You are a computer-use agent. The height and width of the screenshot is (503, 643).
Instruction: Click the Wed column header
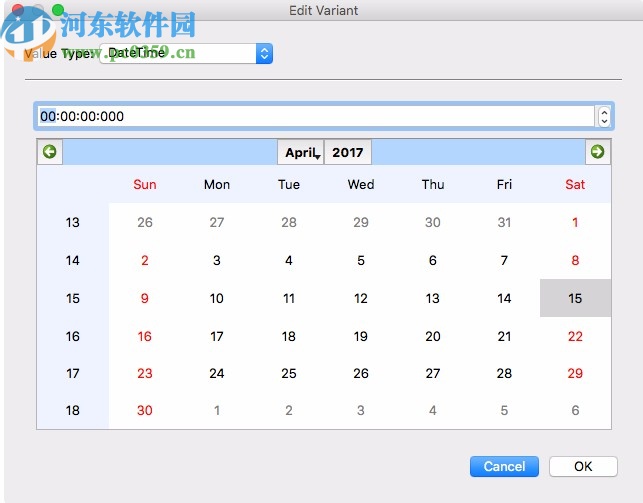(361, 184)
